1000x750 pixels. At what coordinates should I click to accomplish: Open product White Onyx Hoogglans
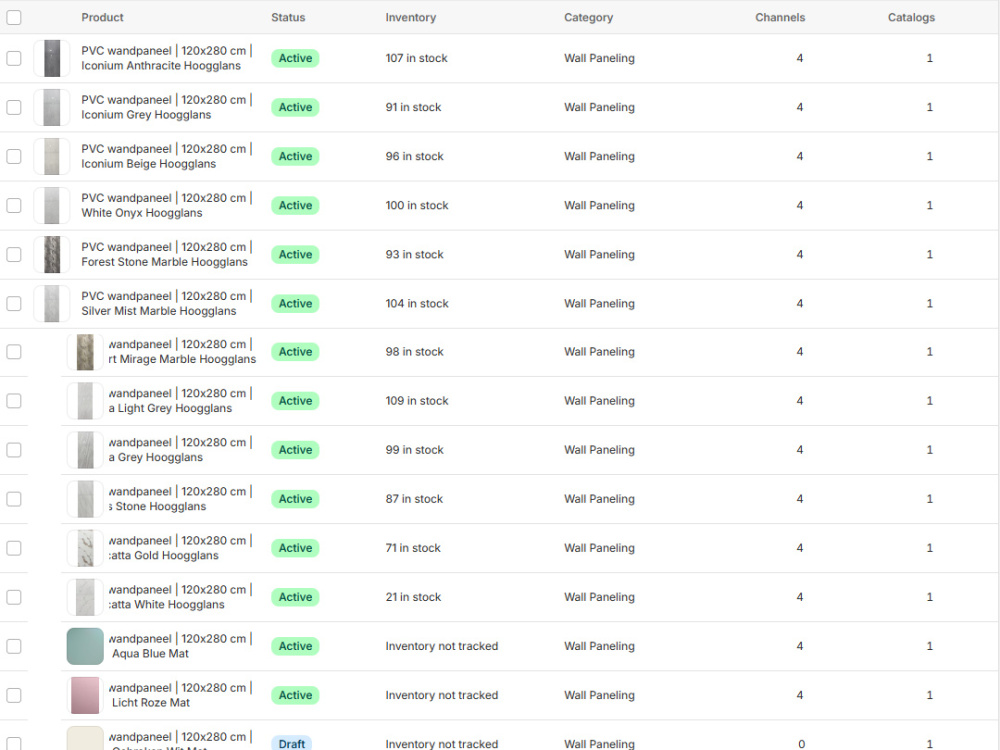coord(166,205)
